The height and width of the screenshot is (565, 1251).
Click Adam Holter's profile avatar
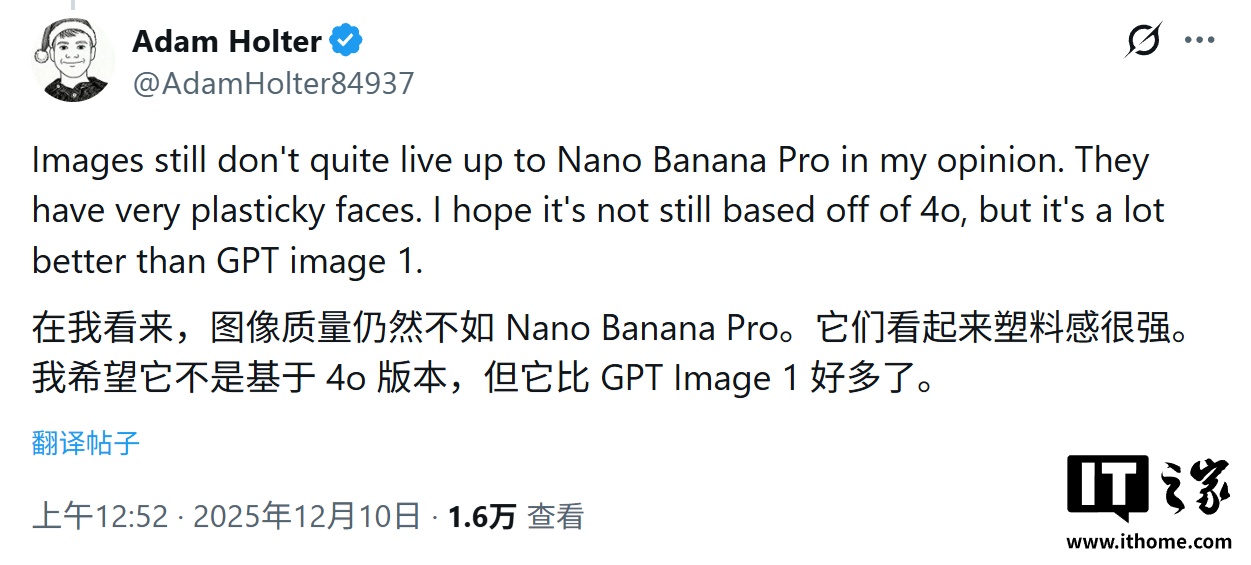click(x=73, y=60)
